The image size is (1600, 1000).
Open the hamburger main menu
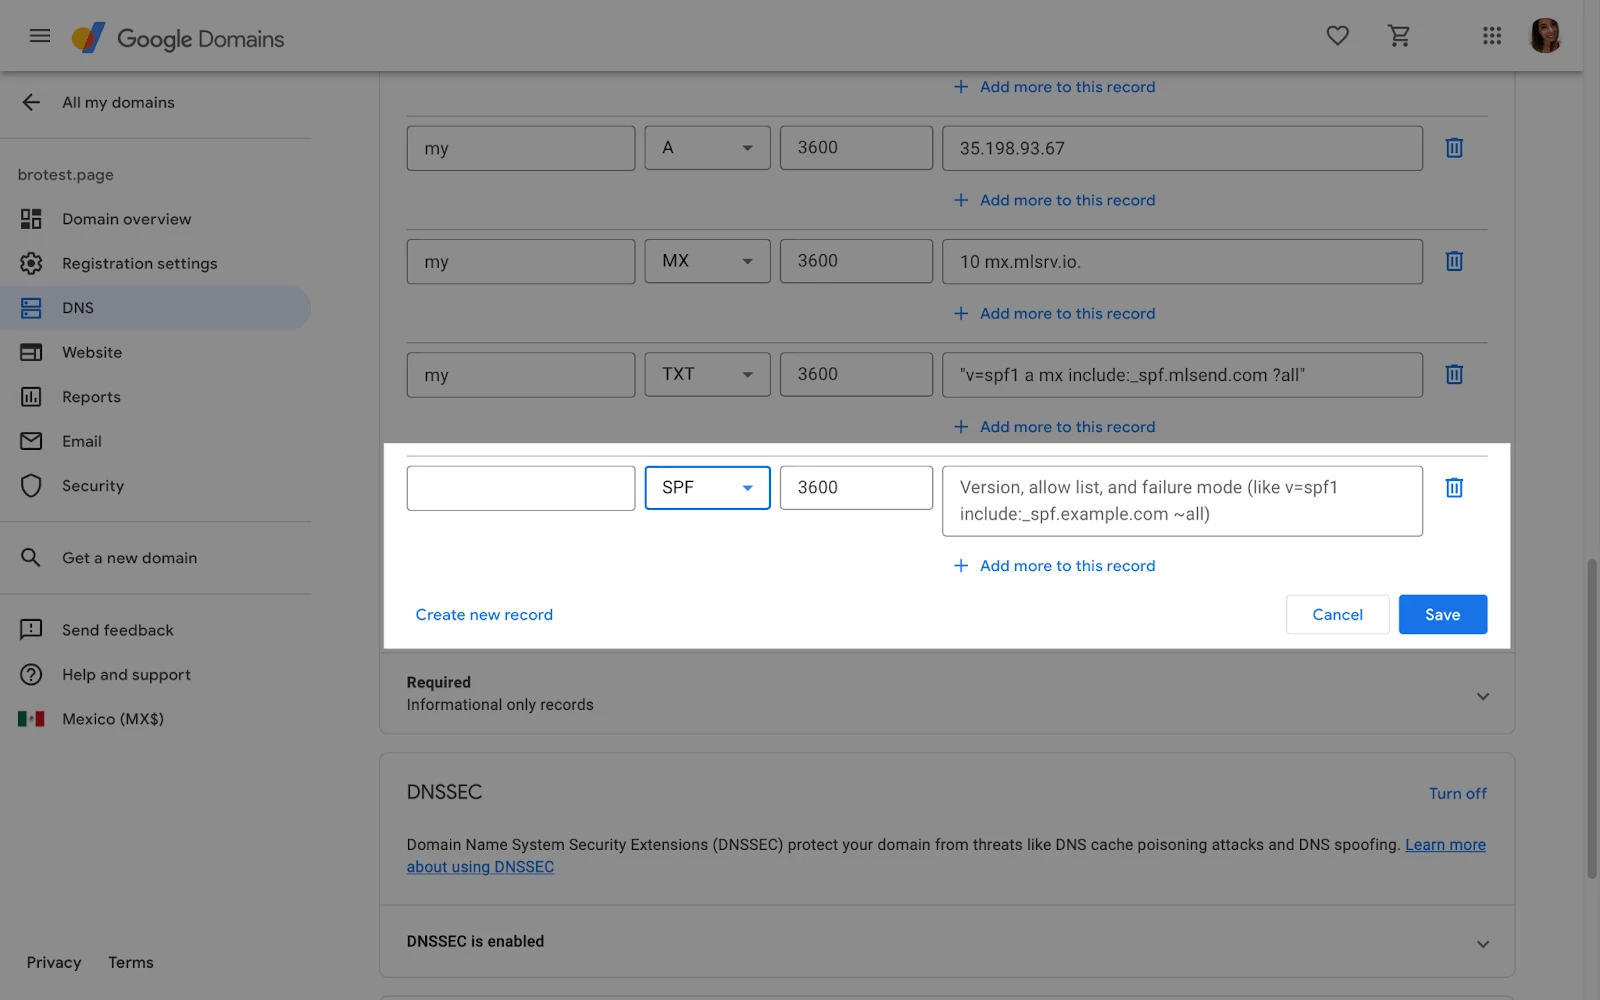click(x=40, y=36)
